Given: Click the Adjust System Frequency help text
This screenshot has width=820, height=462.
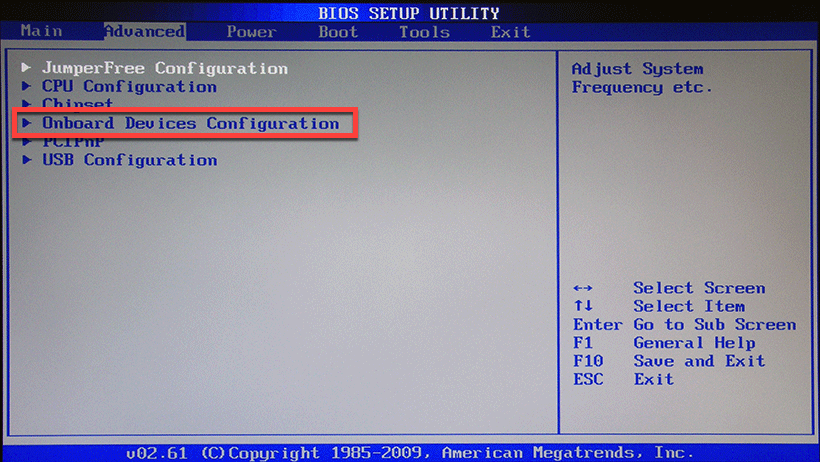Looking at the screenshot, I should pyautogui.click(x=641, y=78).
